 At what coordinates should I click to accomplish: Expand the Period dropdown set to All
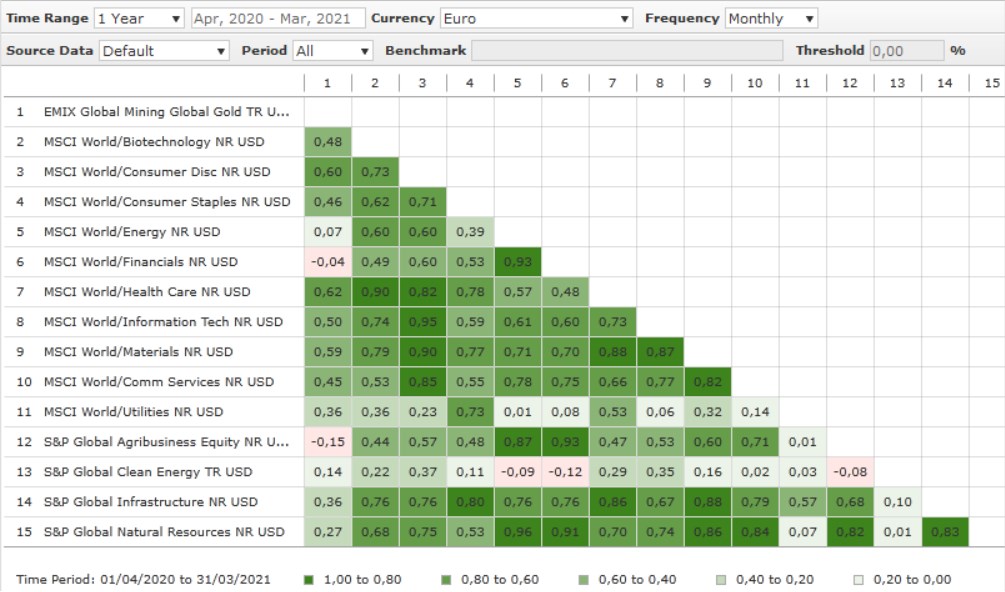(332, 50)
